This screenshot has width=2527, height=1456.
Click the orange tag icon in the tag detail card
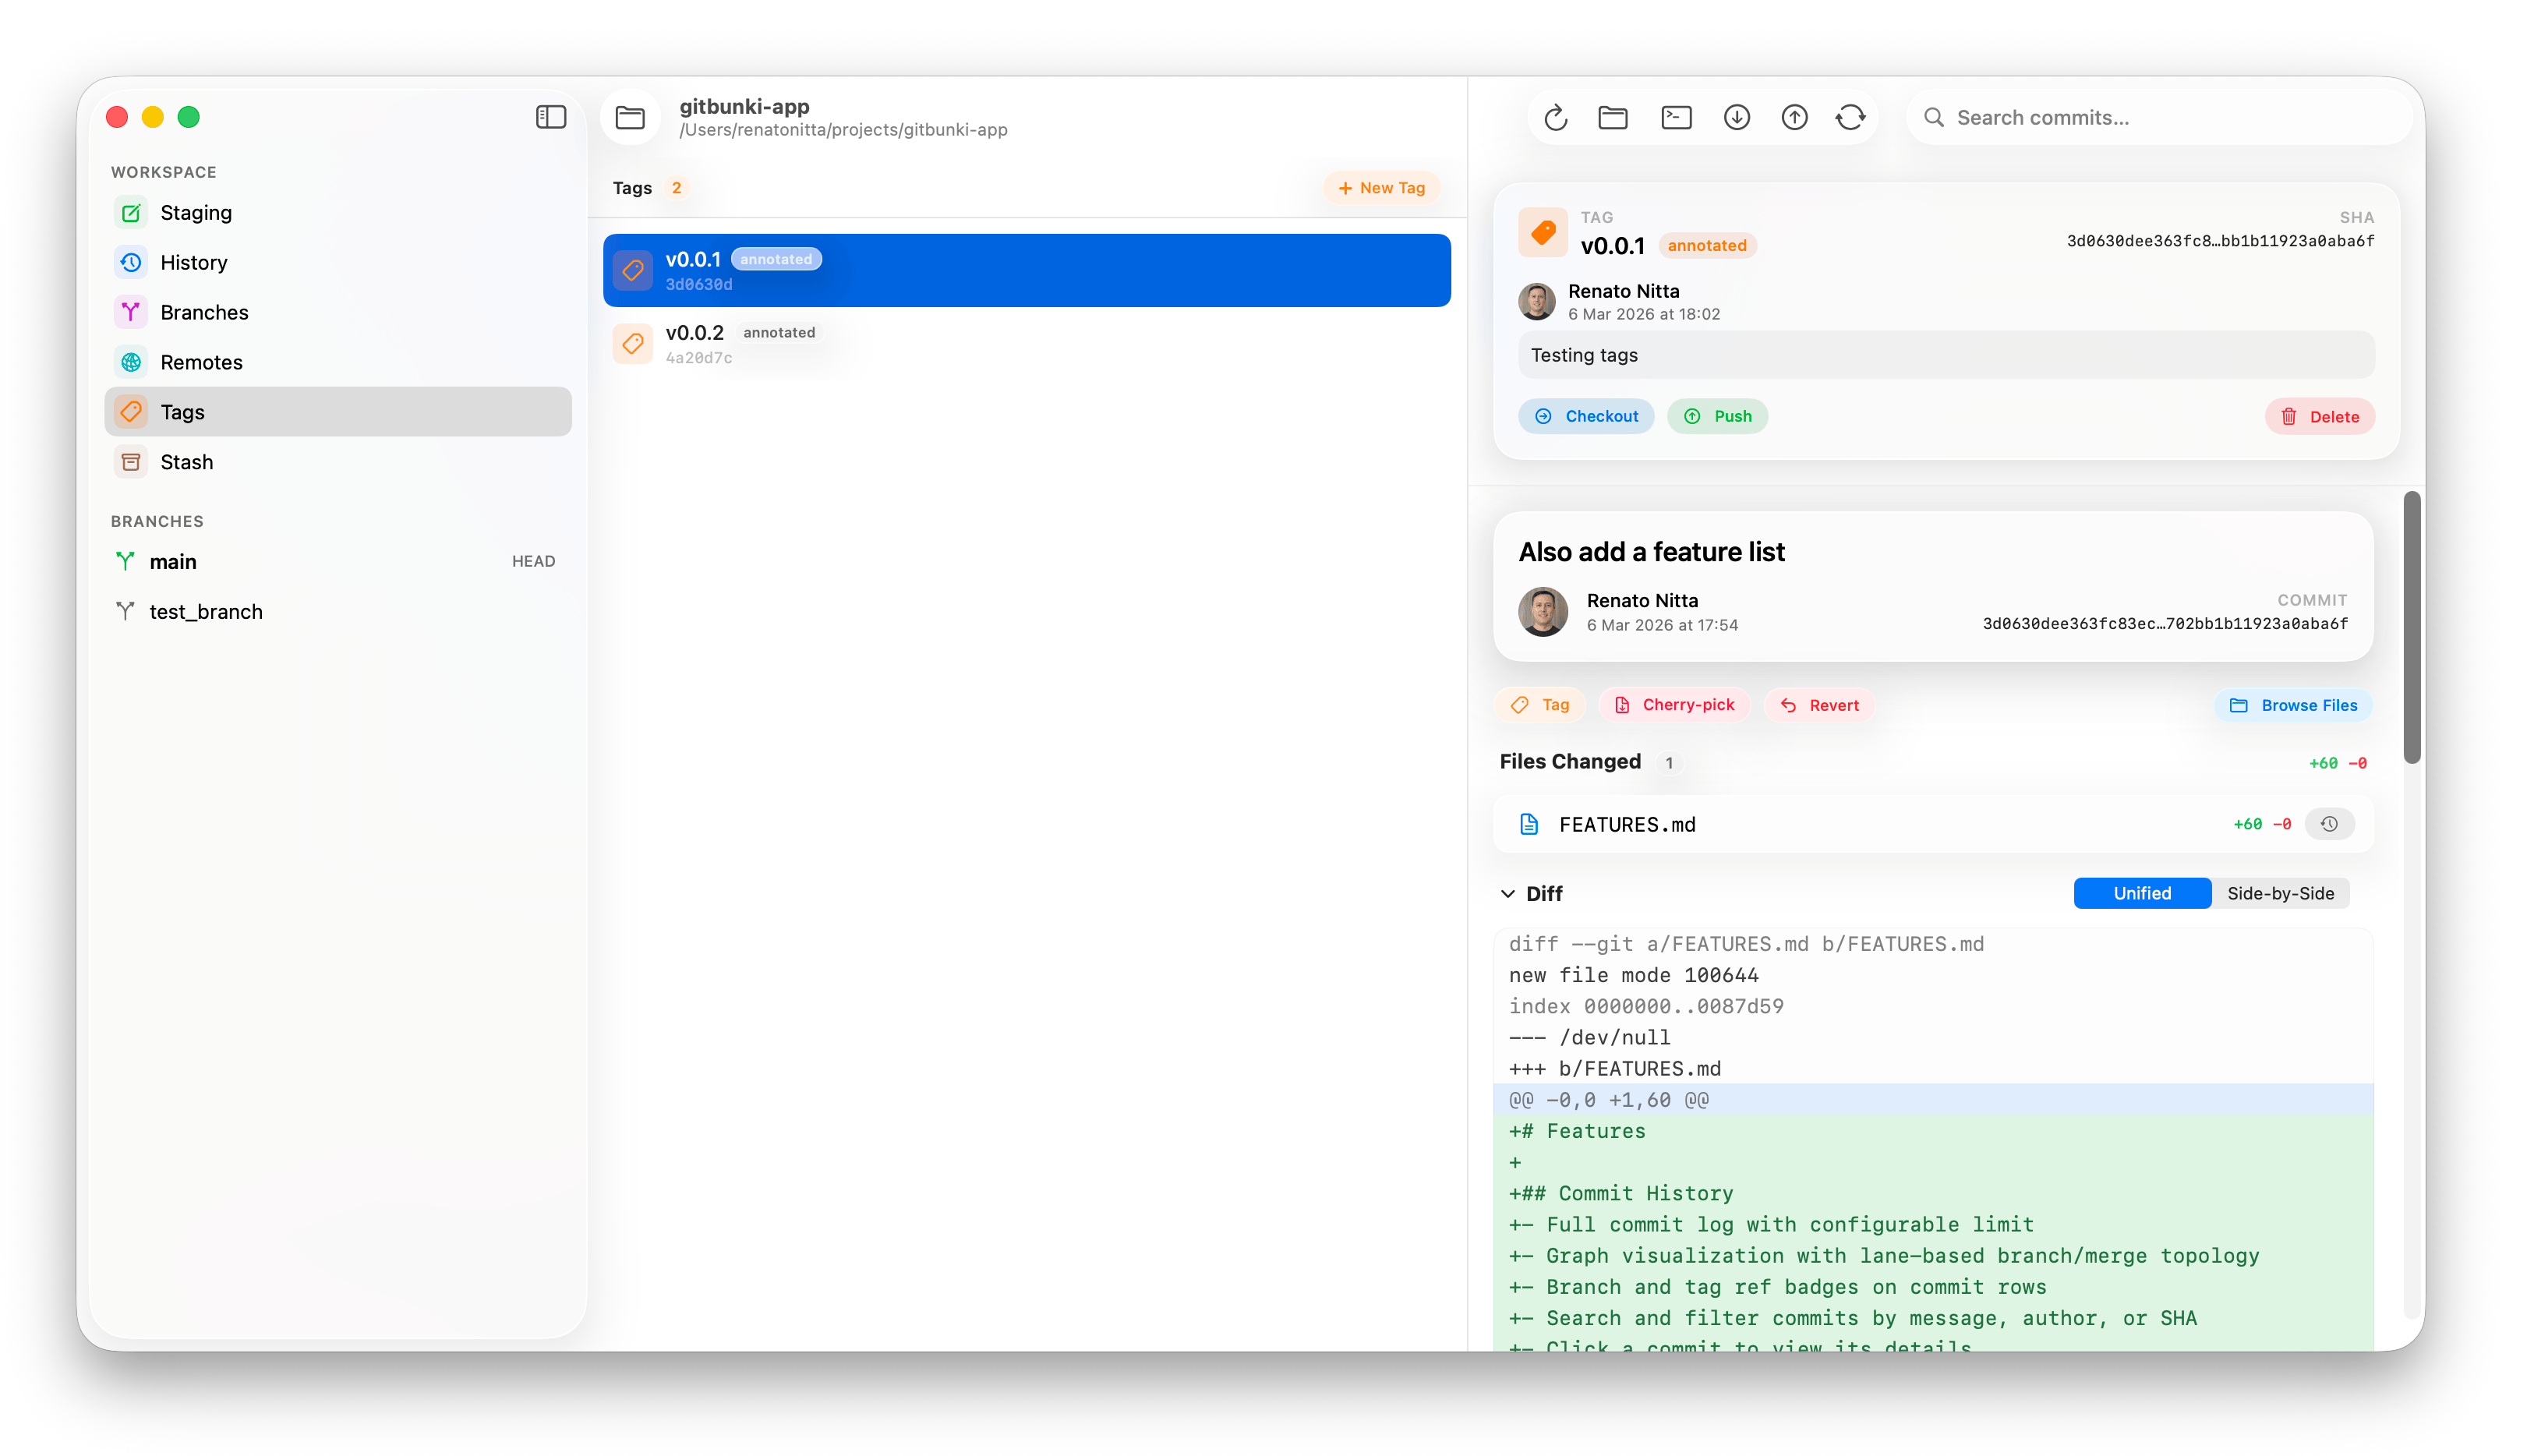[1543, 233]
